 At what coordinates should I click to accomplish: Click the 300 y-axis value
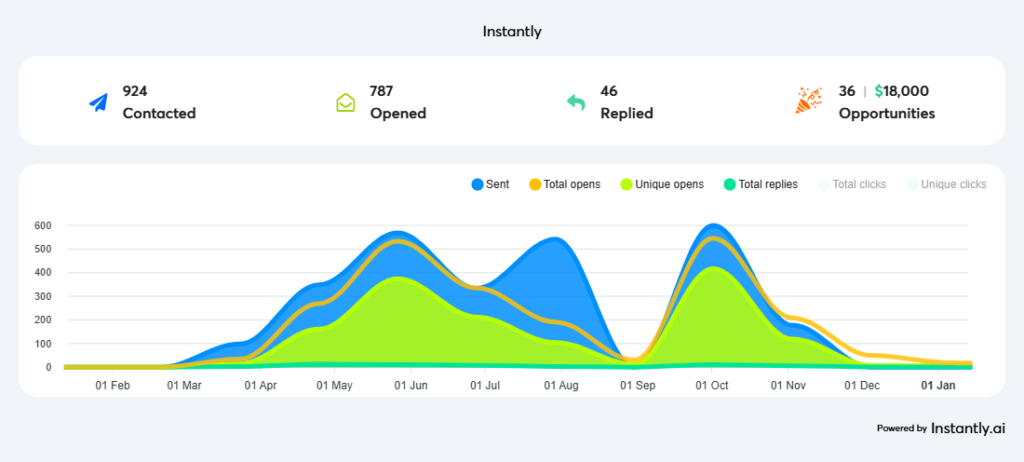(x=43, y=297)
